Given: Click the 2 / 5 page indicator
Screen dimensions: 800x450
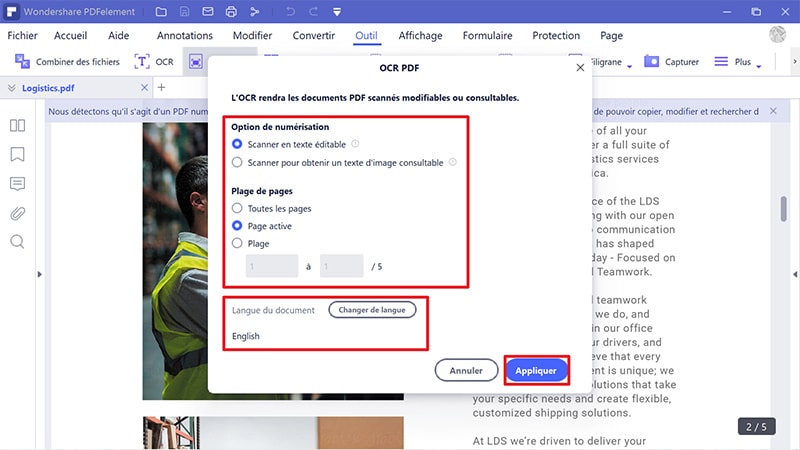Looking at the screenshot, I should pos(756,427).
